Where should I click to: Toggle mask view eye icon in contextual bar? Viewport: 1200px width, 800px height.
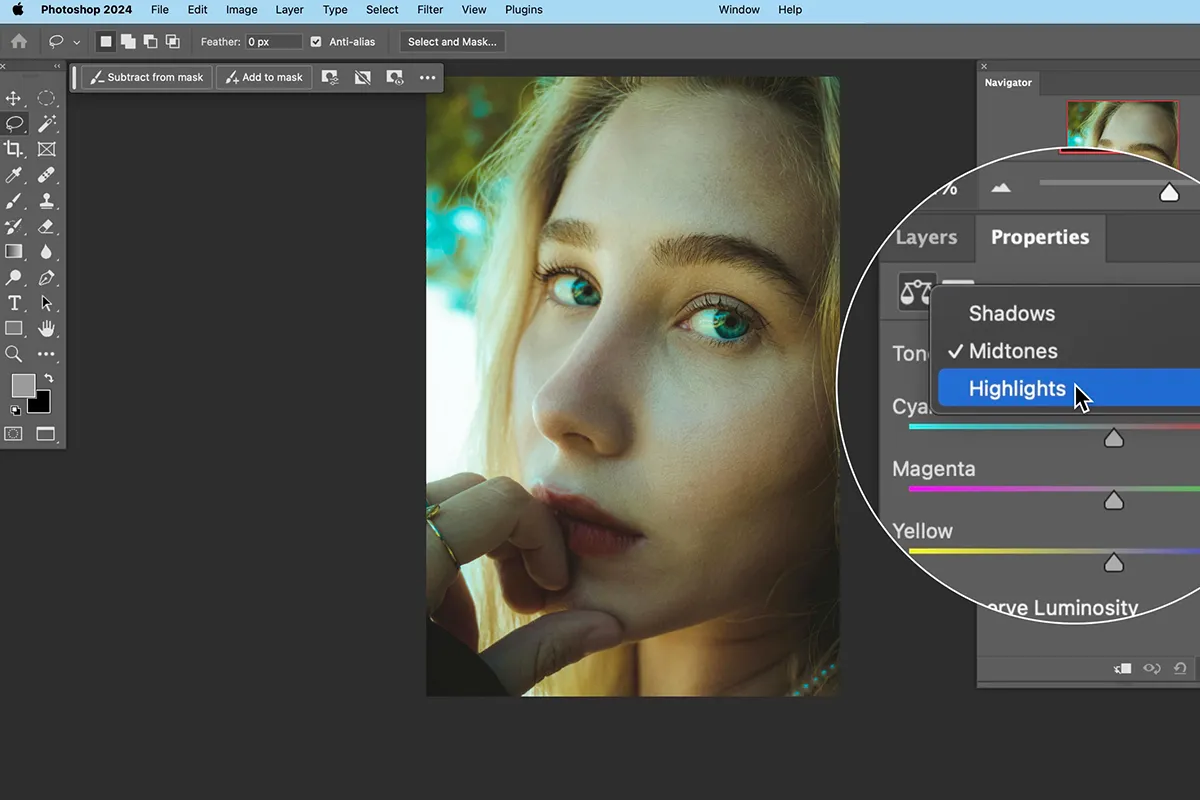[395, 77]
